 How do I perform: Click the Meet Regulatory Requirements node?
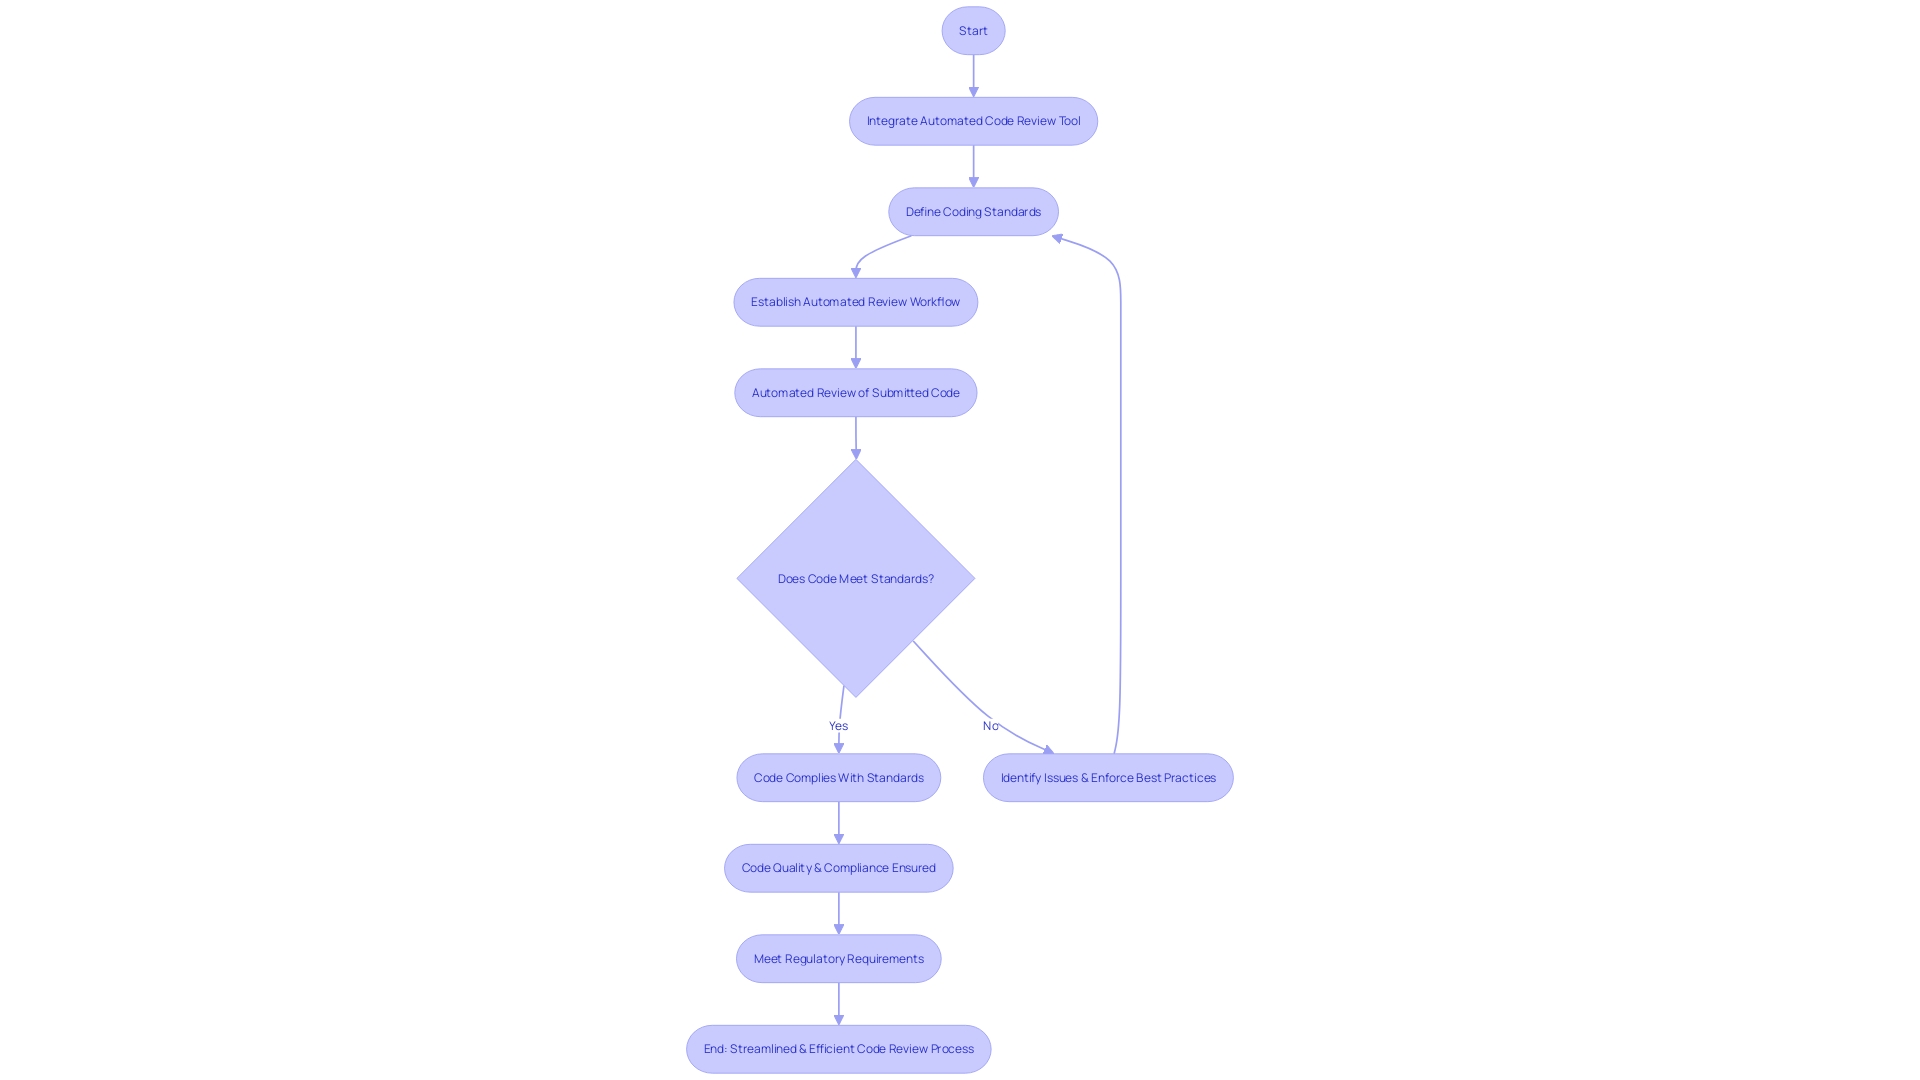tap(839, 959)
